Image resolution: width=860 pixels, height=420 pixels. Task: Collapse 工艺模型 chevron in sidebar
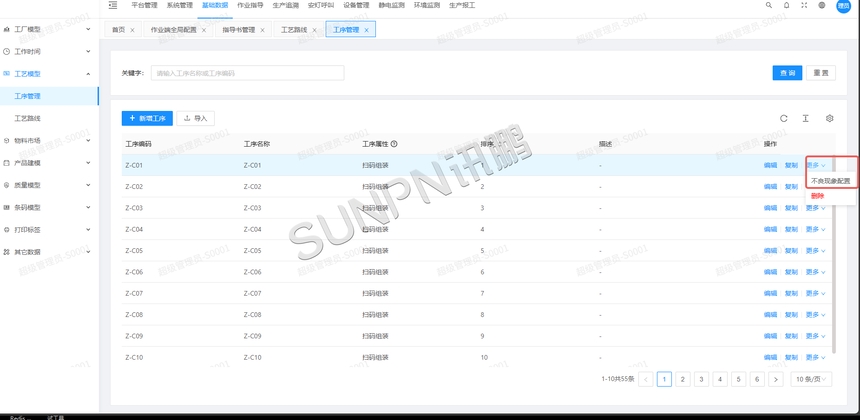click(88, 73)
